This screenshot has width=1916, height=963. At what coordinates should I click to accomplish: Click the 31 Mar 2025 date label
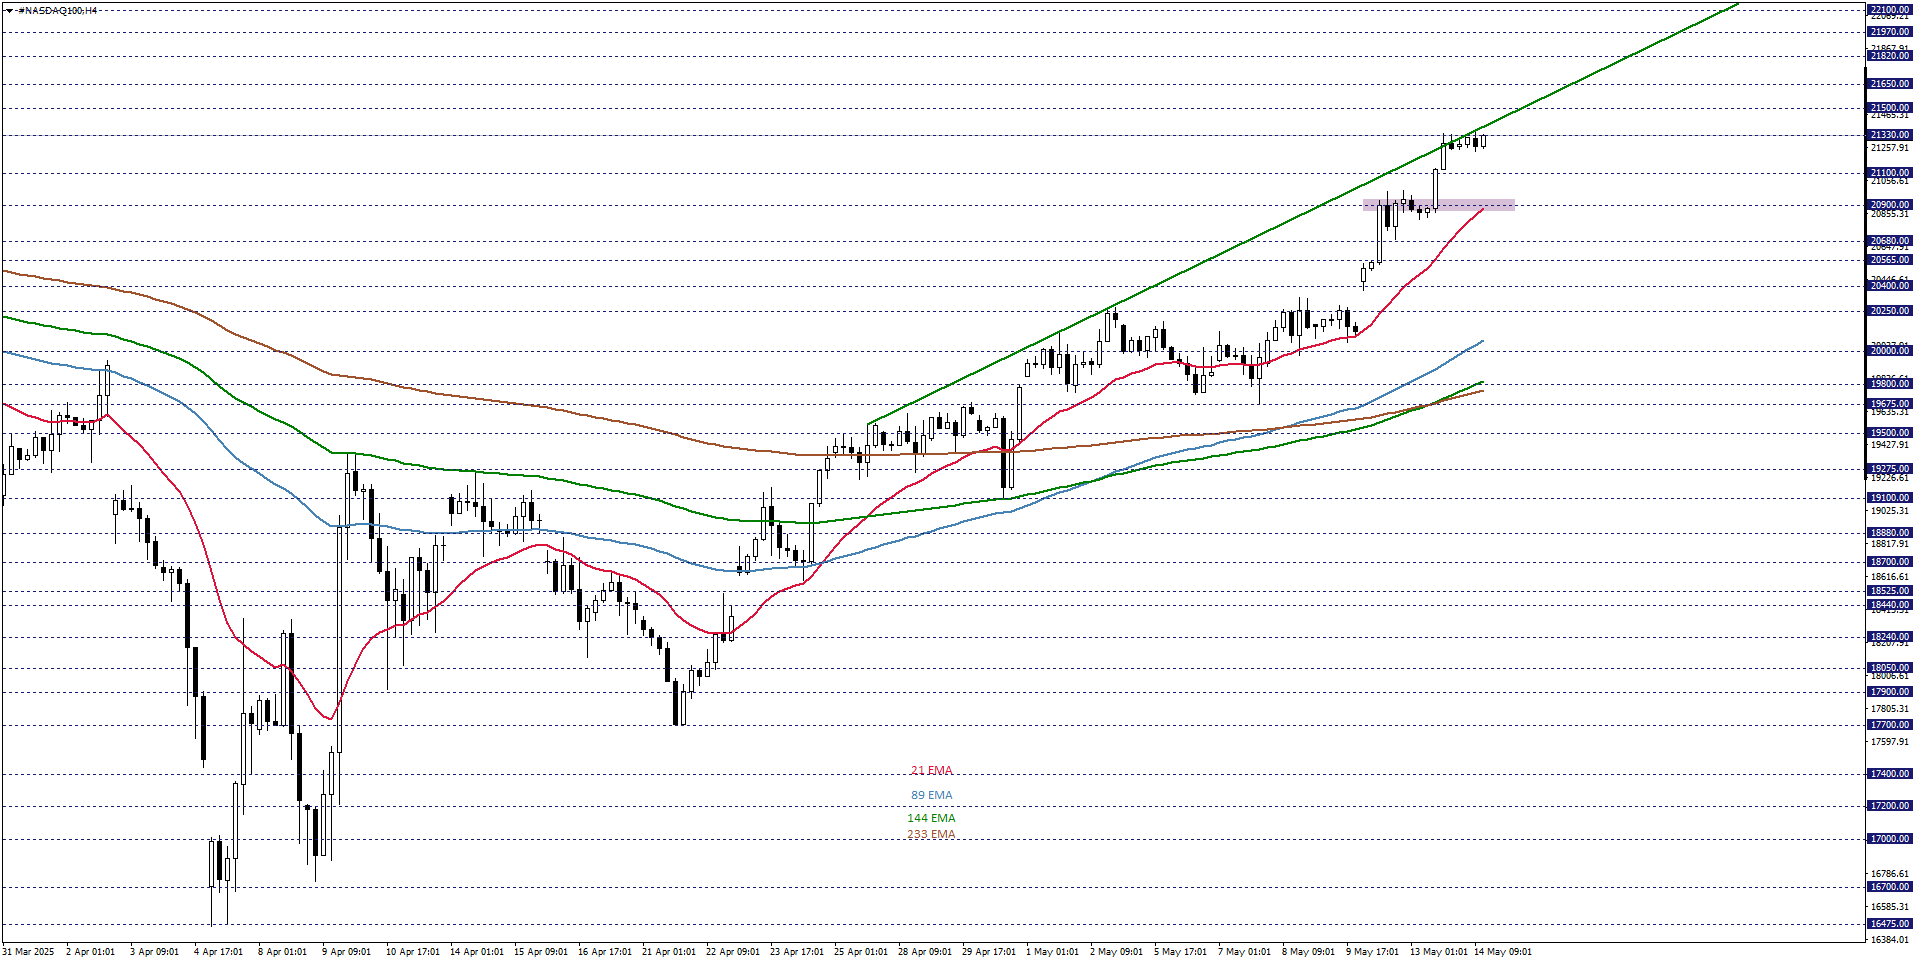28,952
